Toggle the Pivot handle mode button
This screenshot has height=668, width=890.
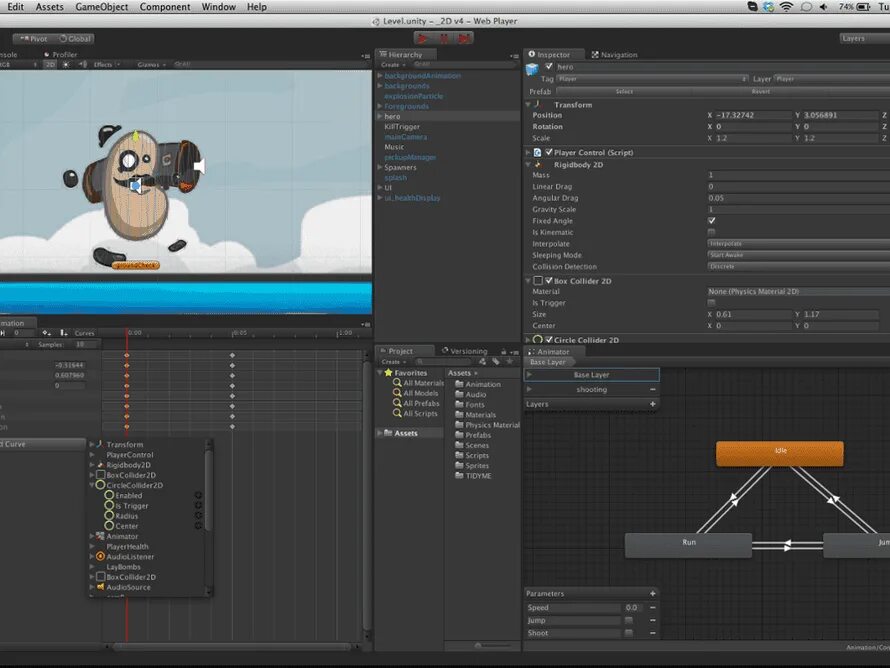coord(33,39)
